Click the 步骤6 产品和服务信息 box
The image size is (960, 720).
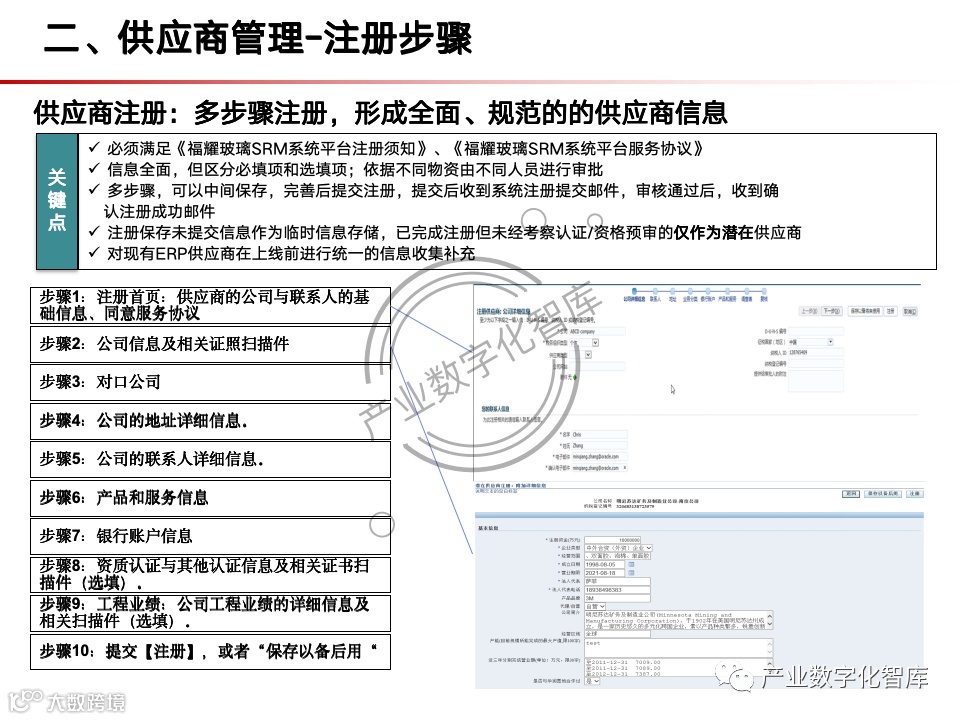click(210, 498)
